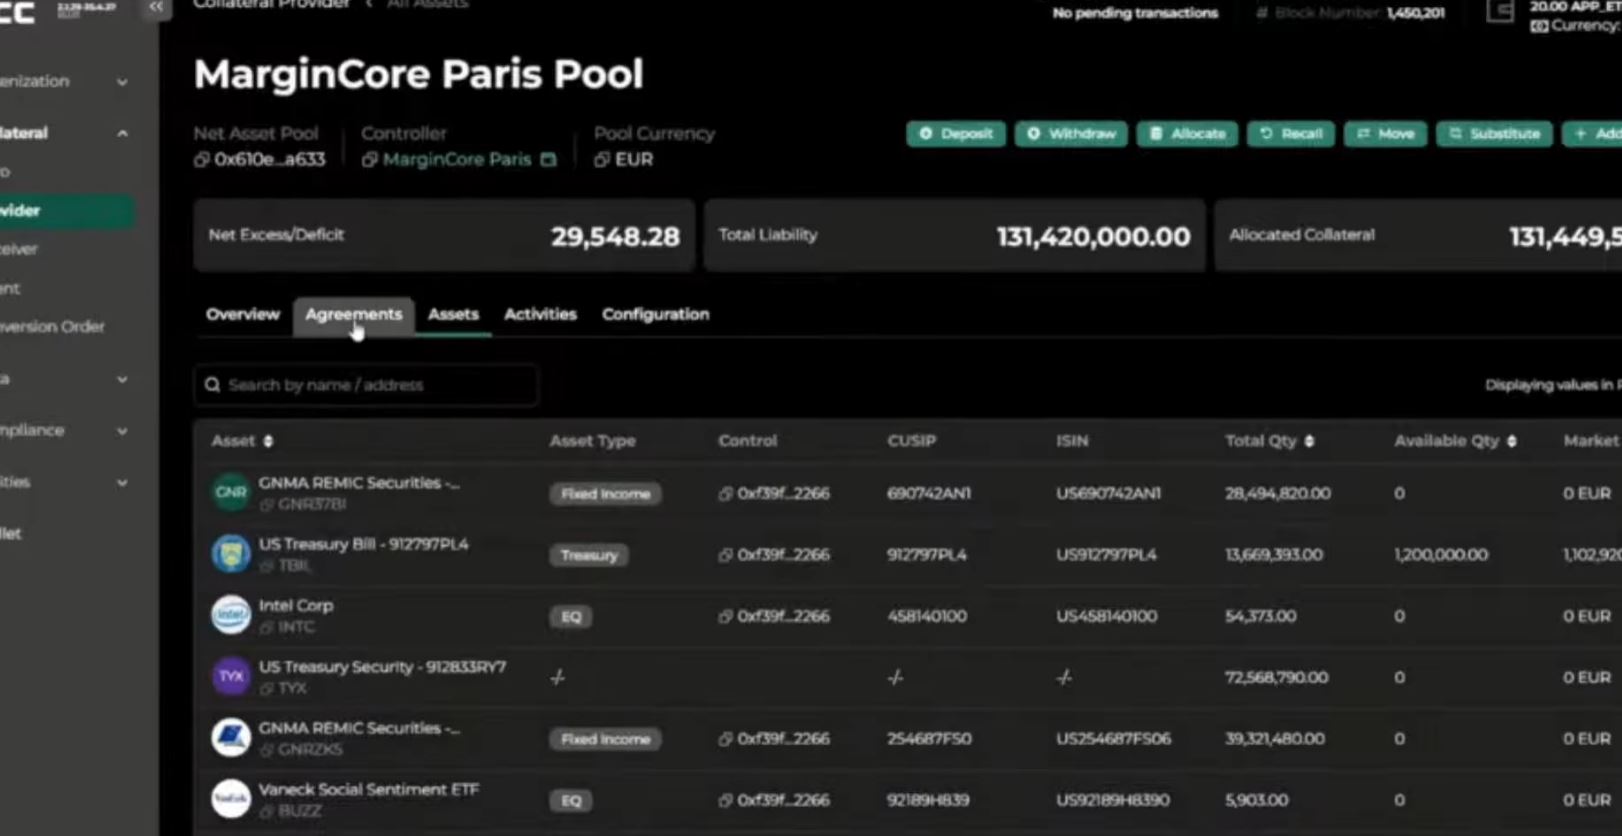The width and height of the screenshot is (1622, 836).
Task: Sort the table by Asset column
Action: (x=268, y=441)
